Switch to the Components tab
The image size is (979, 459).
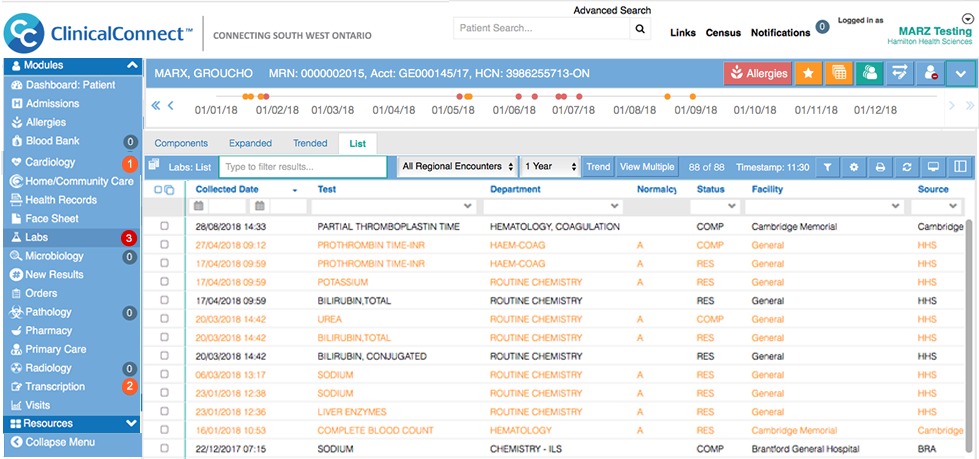[181, 143]
